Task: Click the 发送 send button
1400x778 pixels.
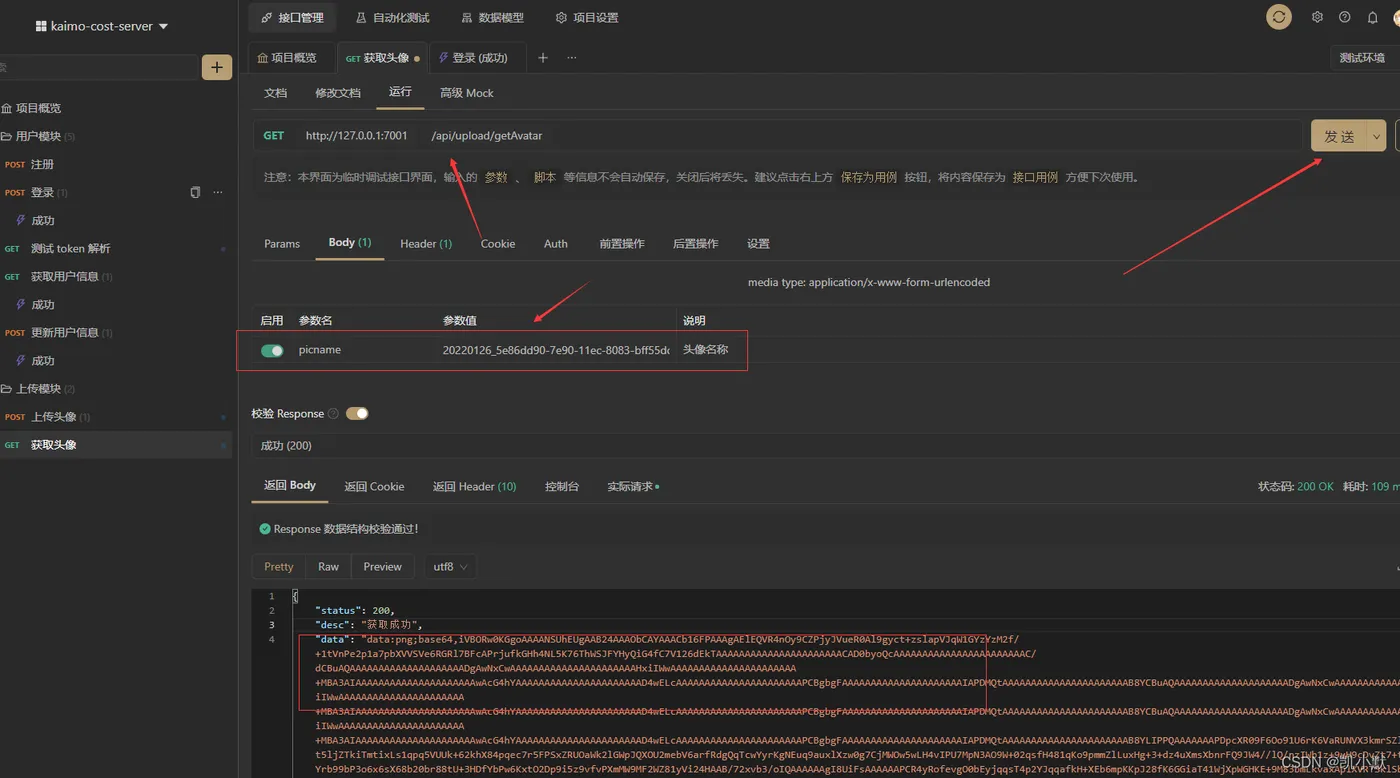Action: pyautogui.click(x=1339, y=136)
